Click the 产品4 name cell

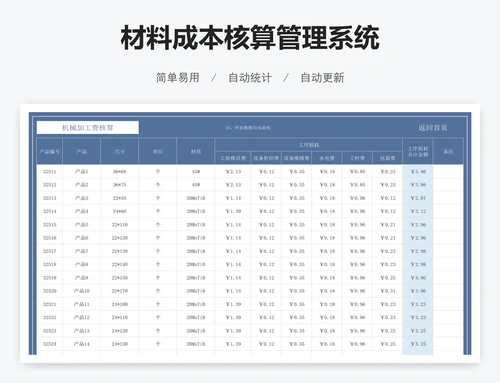(x=81, y=211)
